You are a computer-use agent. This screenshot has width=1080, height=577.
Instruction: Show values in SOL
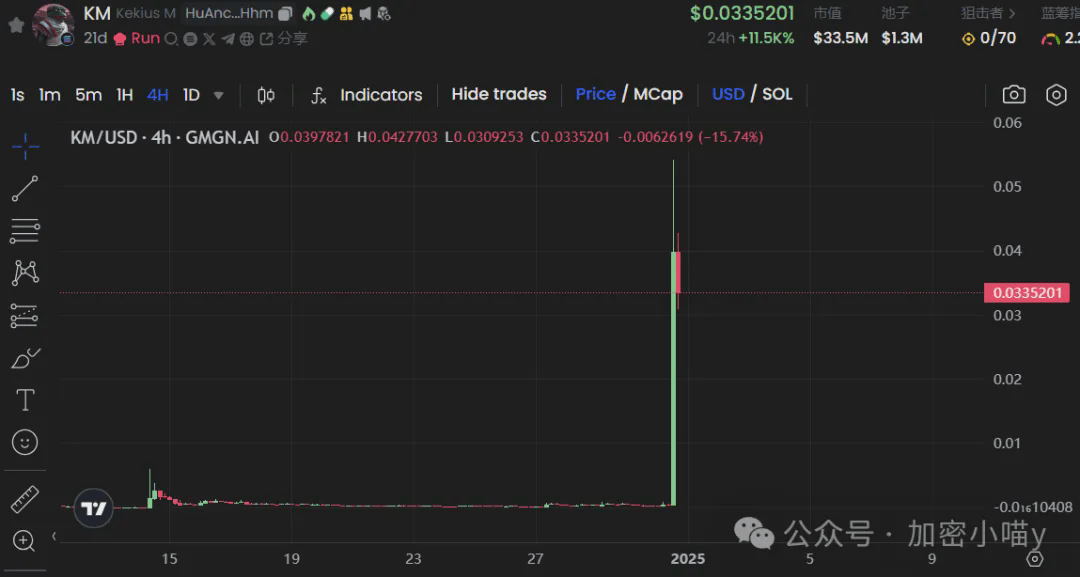(x=777, y=94)
